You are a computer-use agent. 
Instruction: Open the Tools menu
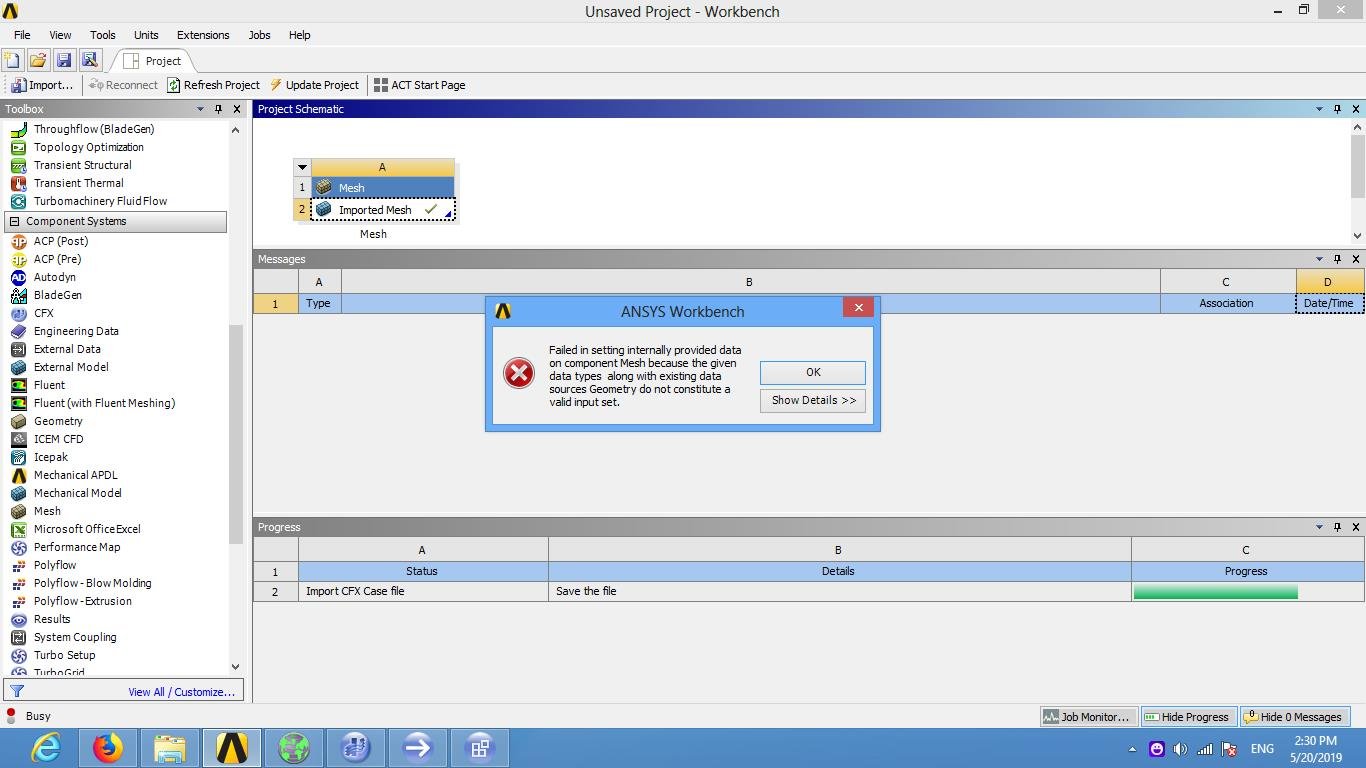click(103, 35)
